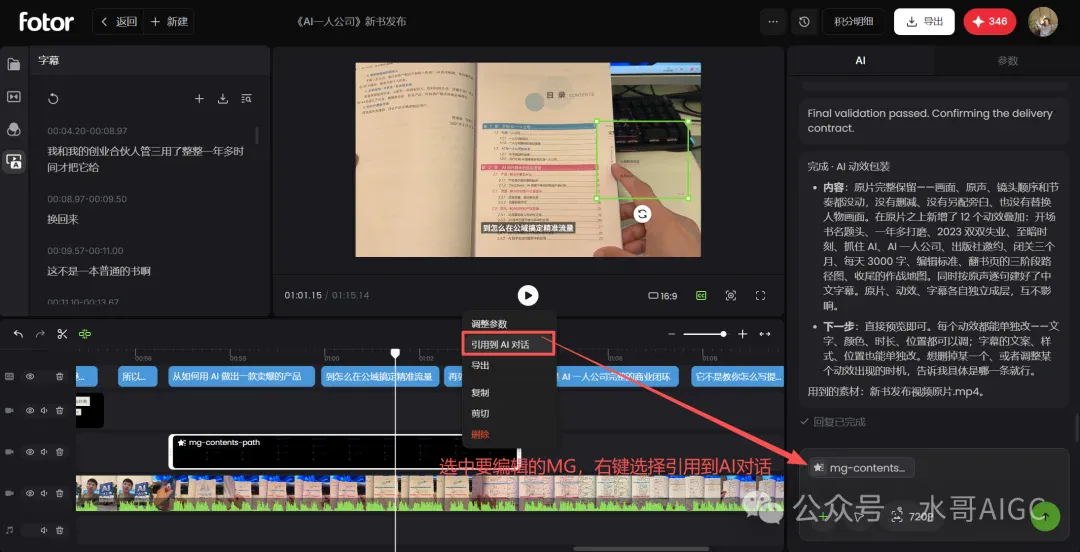
Task: Hide the subtitle track with the eye icon
Action: point(30,377)
